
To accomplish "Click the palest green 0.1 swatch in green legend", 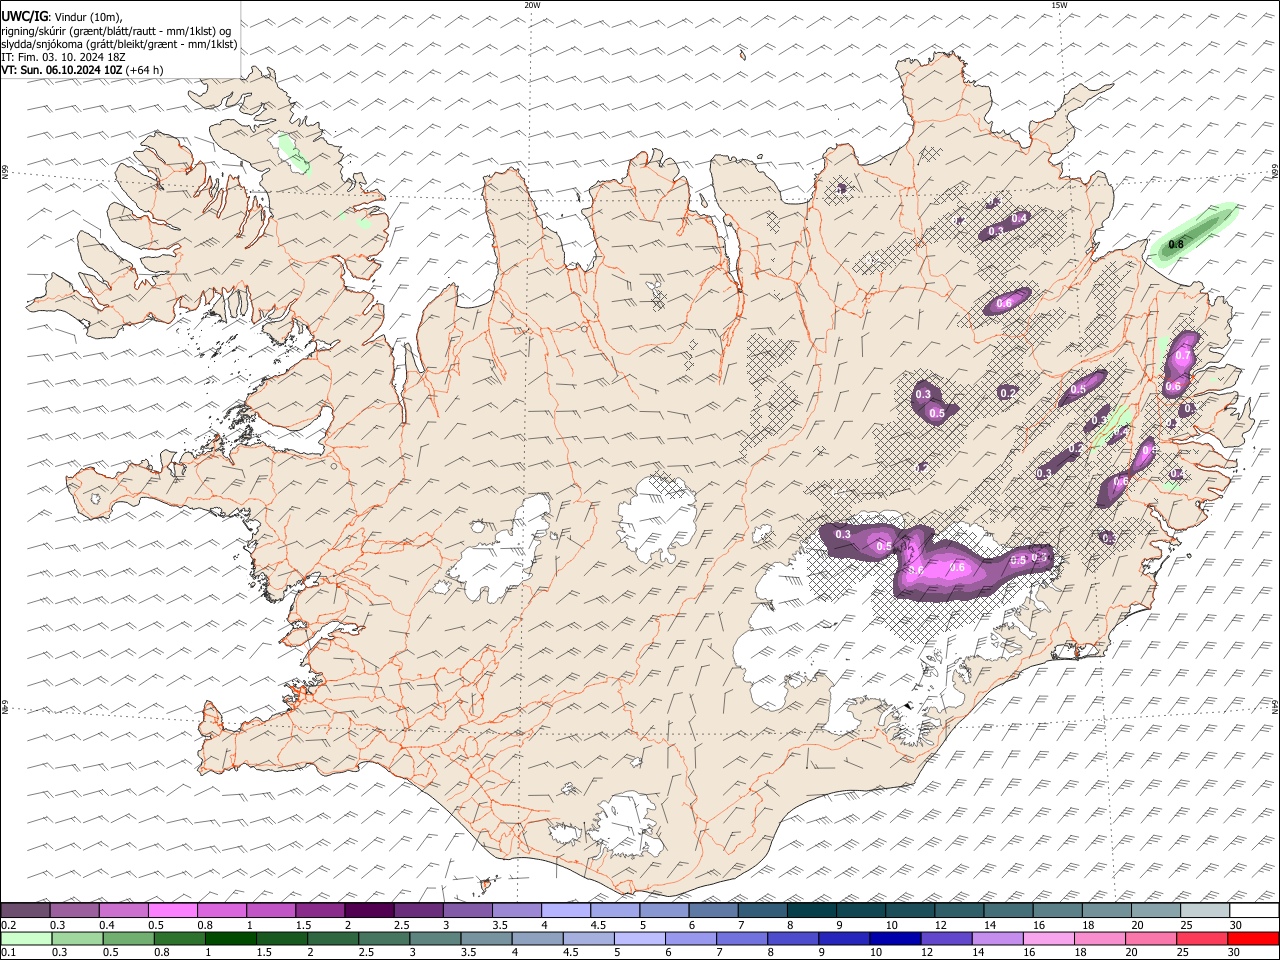I will tap(25, 938).
